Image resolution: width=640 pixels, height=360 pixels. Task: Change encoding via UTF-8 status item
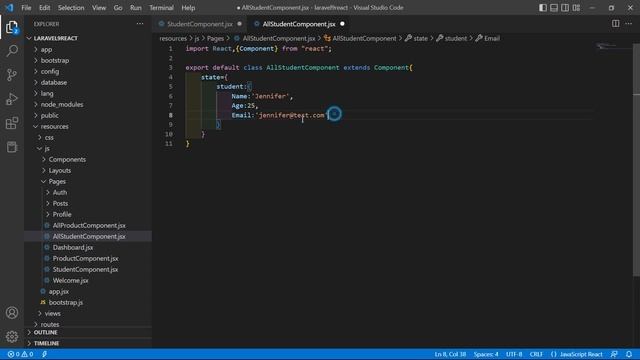pos(514,354)
